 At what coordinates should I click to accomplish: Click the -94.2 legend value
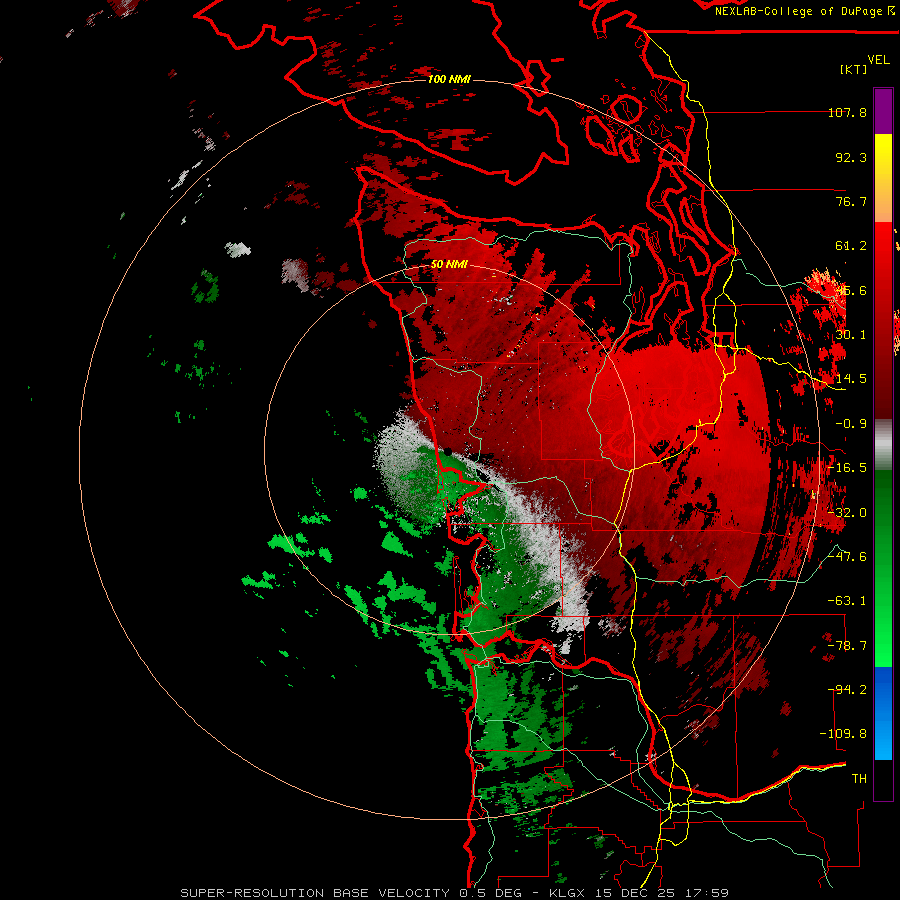847,689
